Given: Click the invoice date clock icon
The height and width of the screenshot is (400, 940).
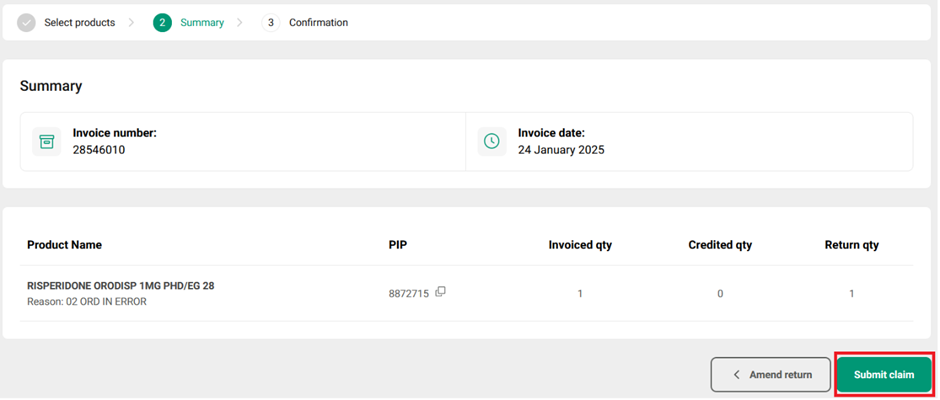Looking at the screenshot, I should click(491, 141).
